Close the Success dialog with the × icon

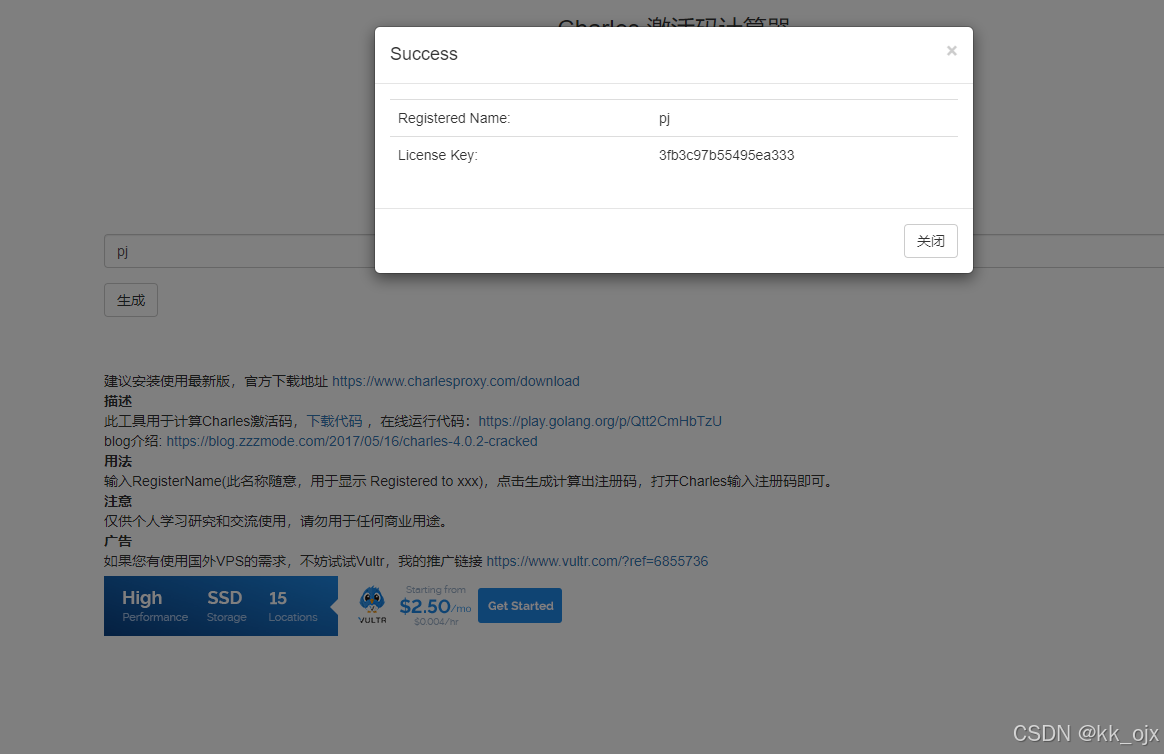[x=951, y=50]
